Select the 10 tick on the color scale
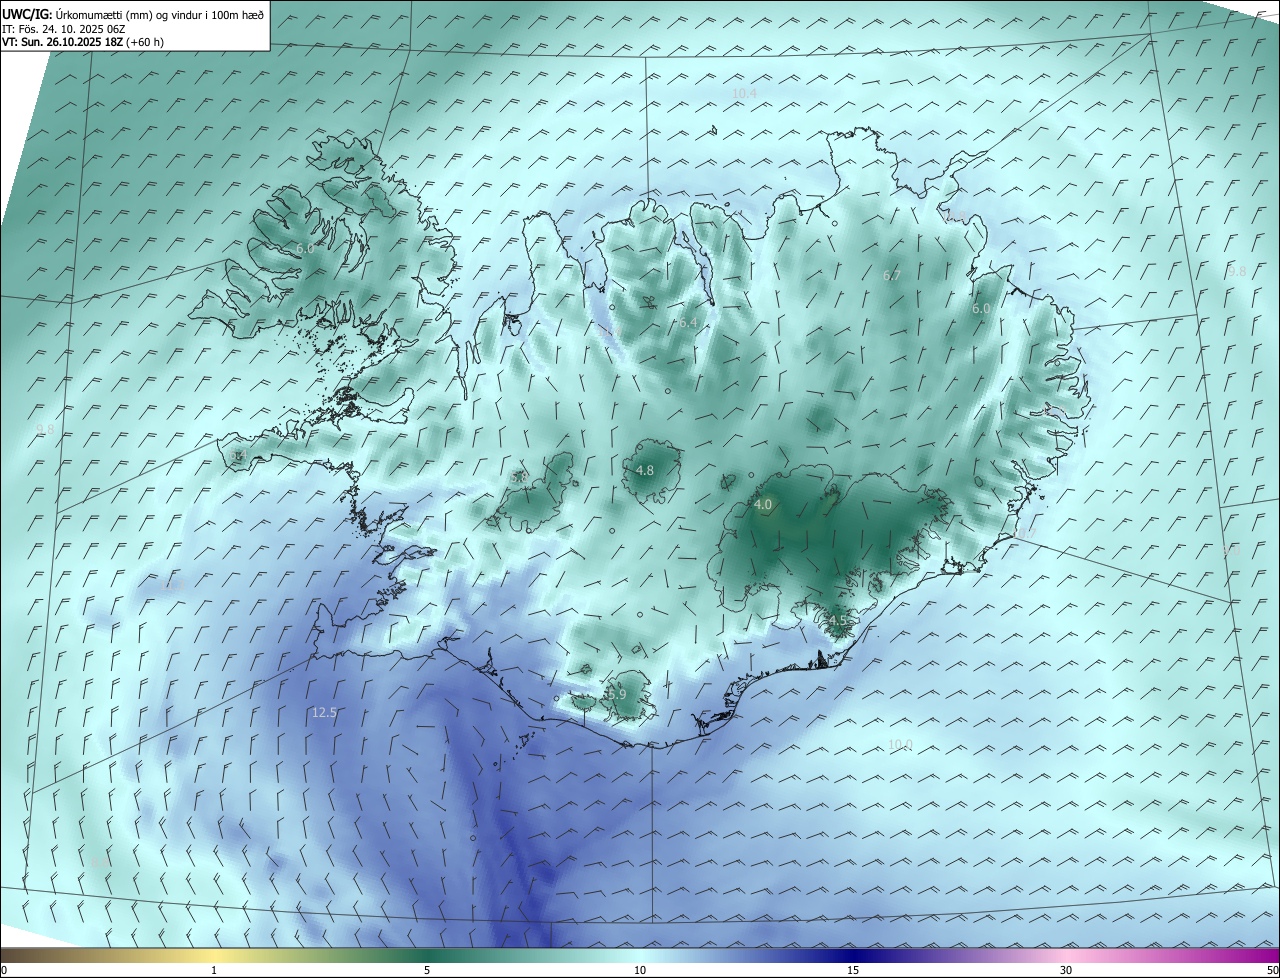 [640, 970]
